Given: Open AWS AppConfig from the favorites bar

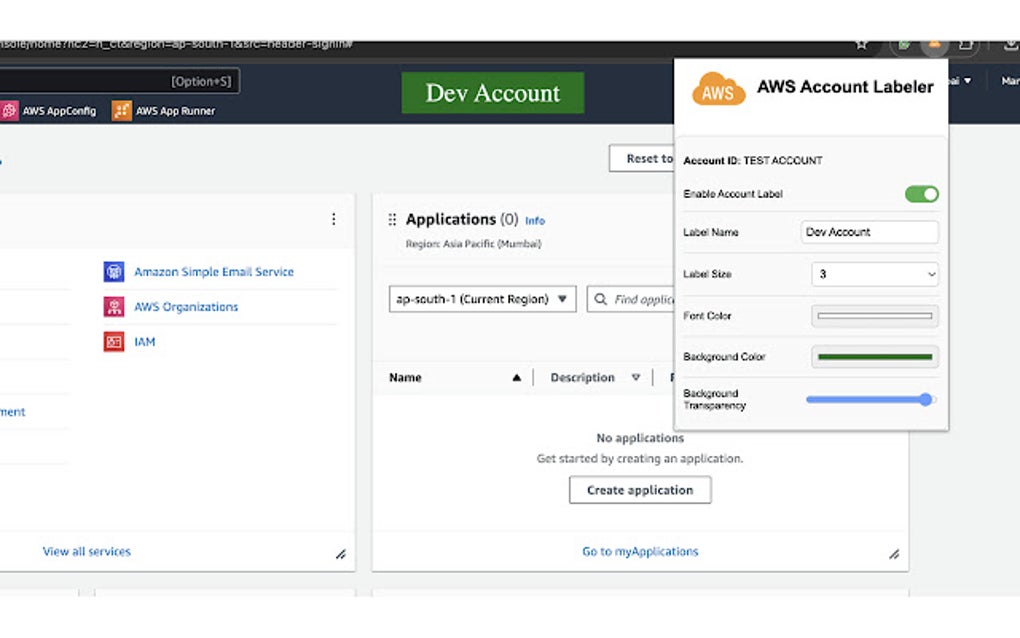Looking at the screenshot, I should tap(51, 110).
